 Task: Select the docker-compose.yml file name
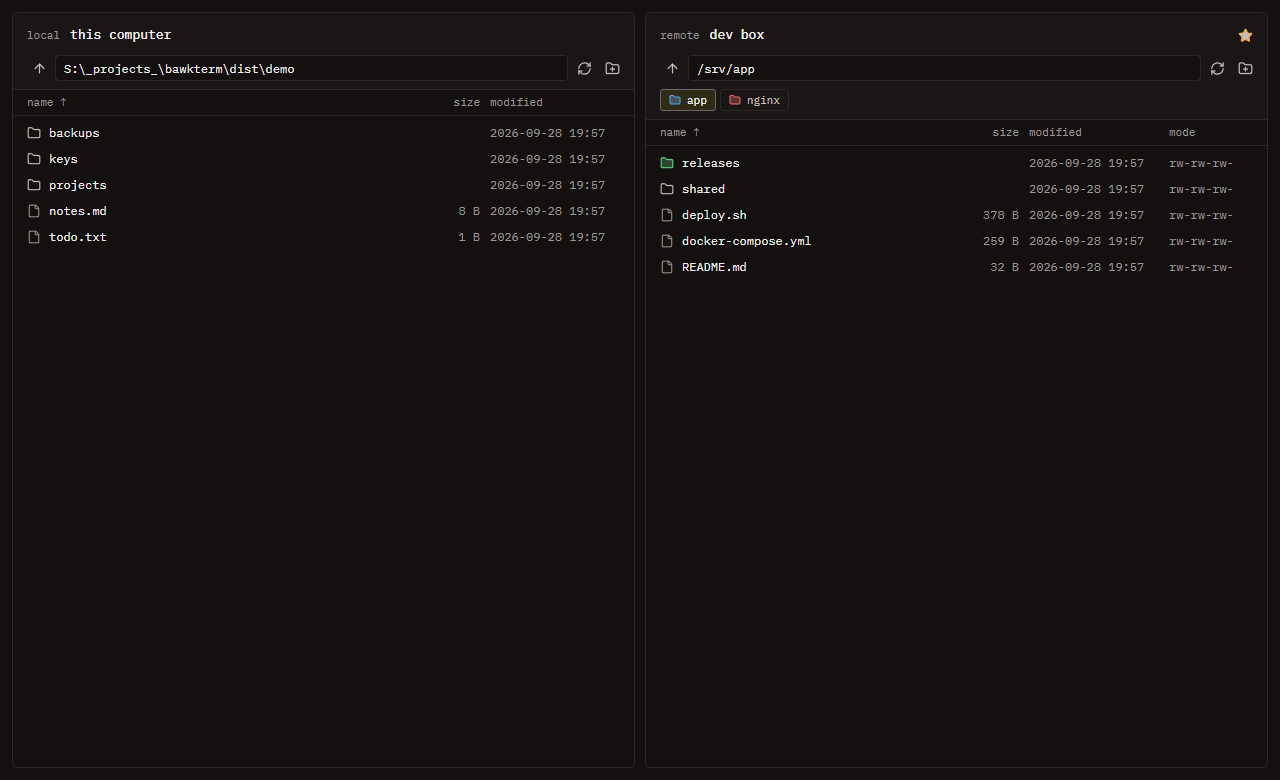[746, 241]
